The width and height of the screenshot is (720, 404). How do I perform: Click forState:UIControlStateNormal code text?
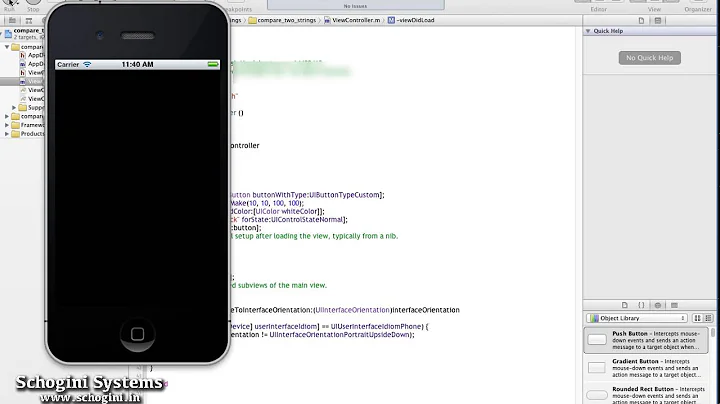click(x=292, y=219)
